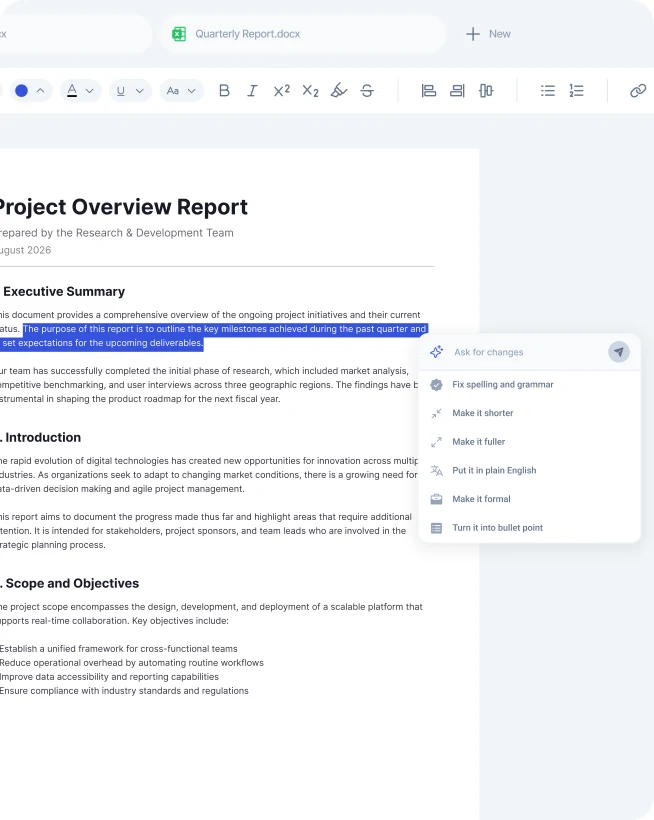Image resolution: width=654 pixels, height=820 pixels.
Task: Click the green spreadsheet file icon
Action: pos(179,34)
